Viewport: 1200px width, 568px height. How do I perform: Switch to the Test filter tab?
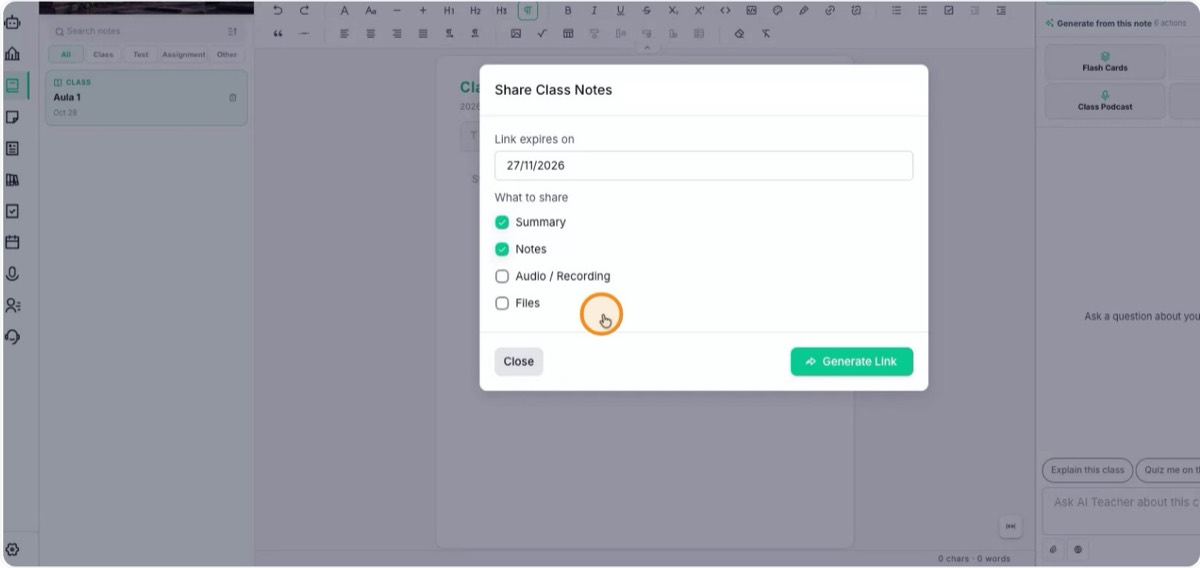140,55
